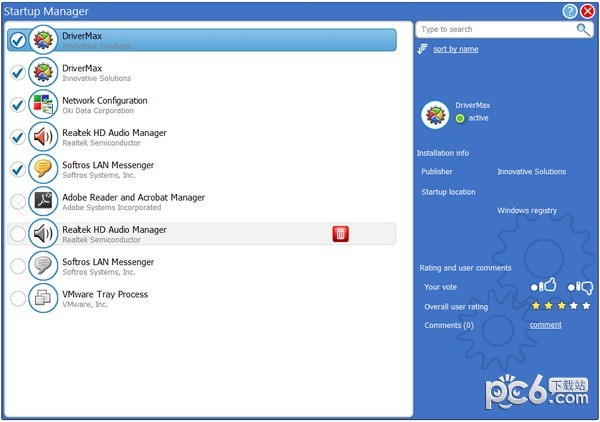Image resolution: width=600 pixels, height=422 pixels.
Task: Click the VMware, Inc. publisher text
Action: pyautogui.click(x=85, y=304)
